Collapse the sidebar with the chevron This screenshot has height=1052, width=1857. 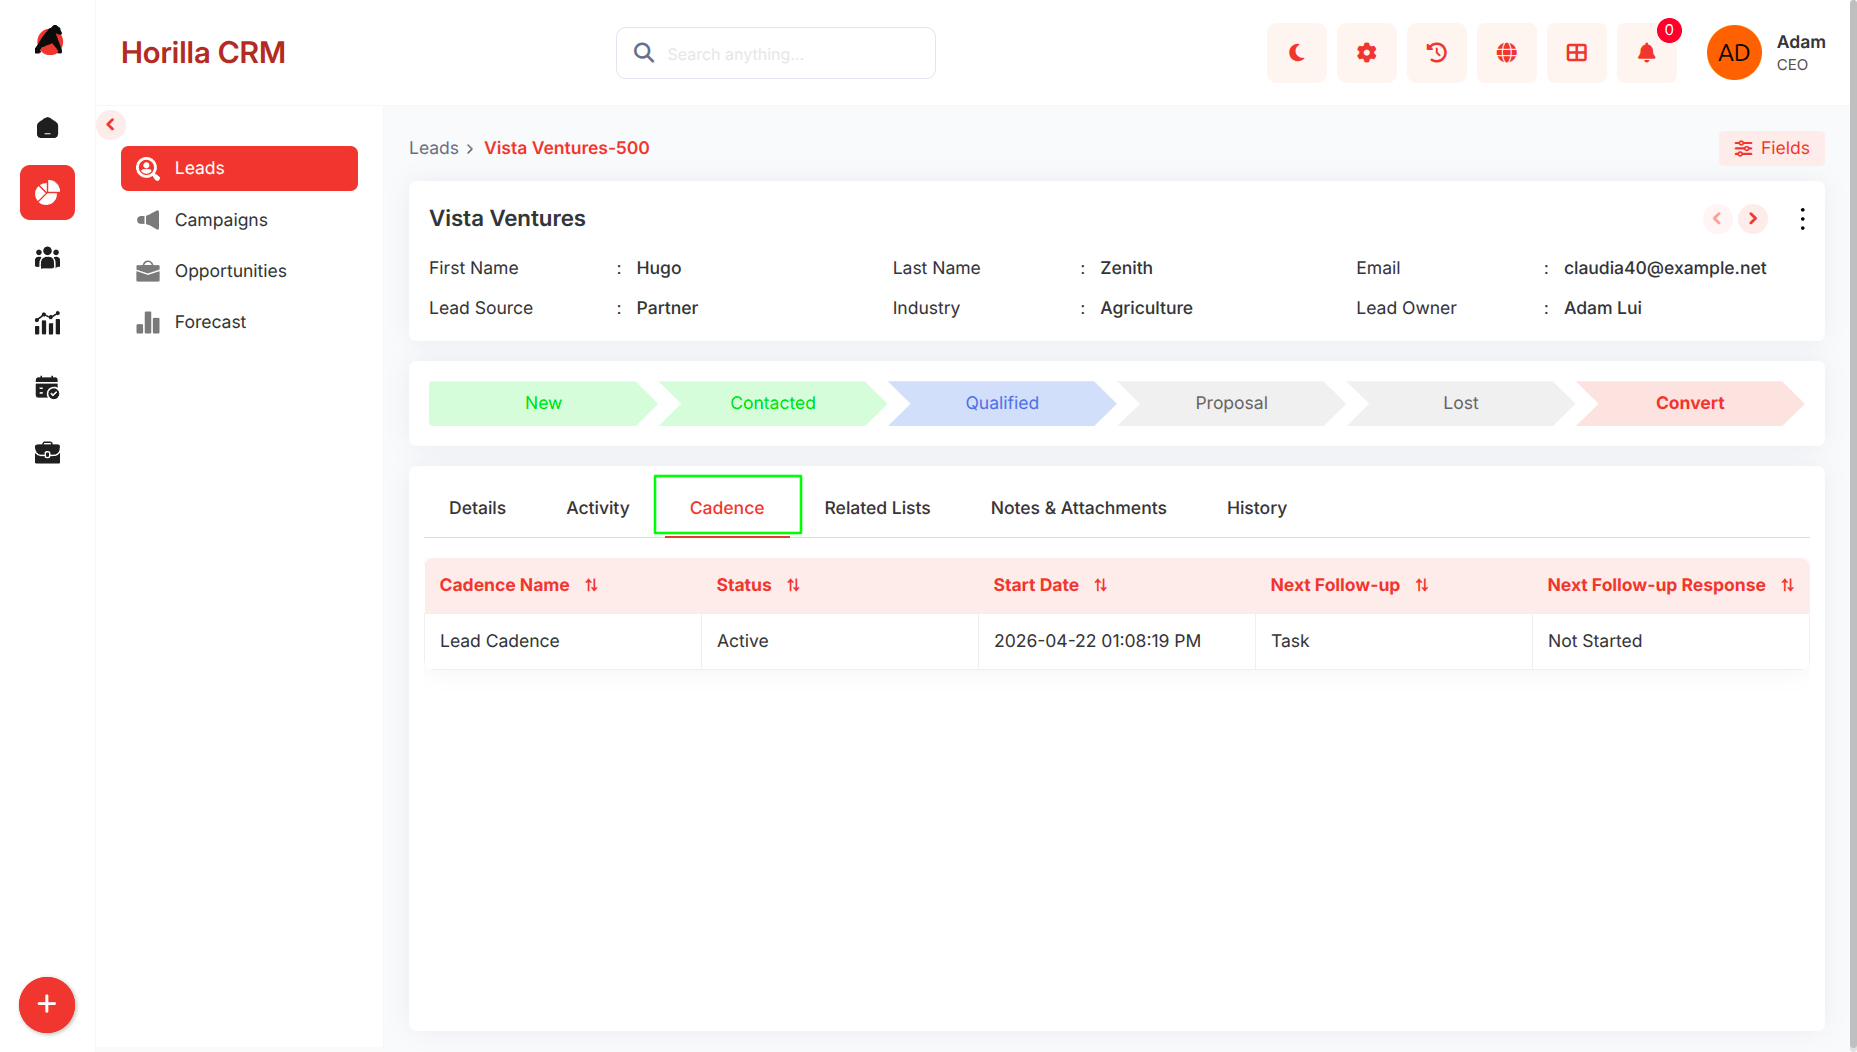click(111, 125)
